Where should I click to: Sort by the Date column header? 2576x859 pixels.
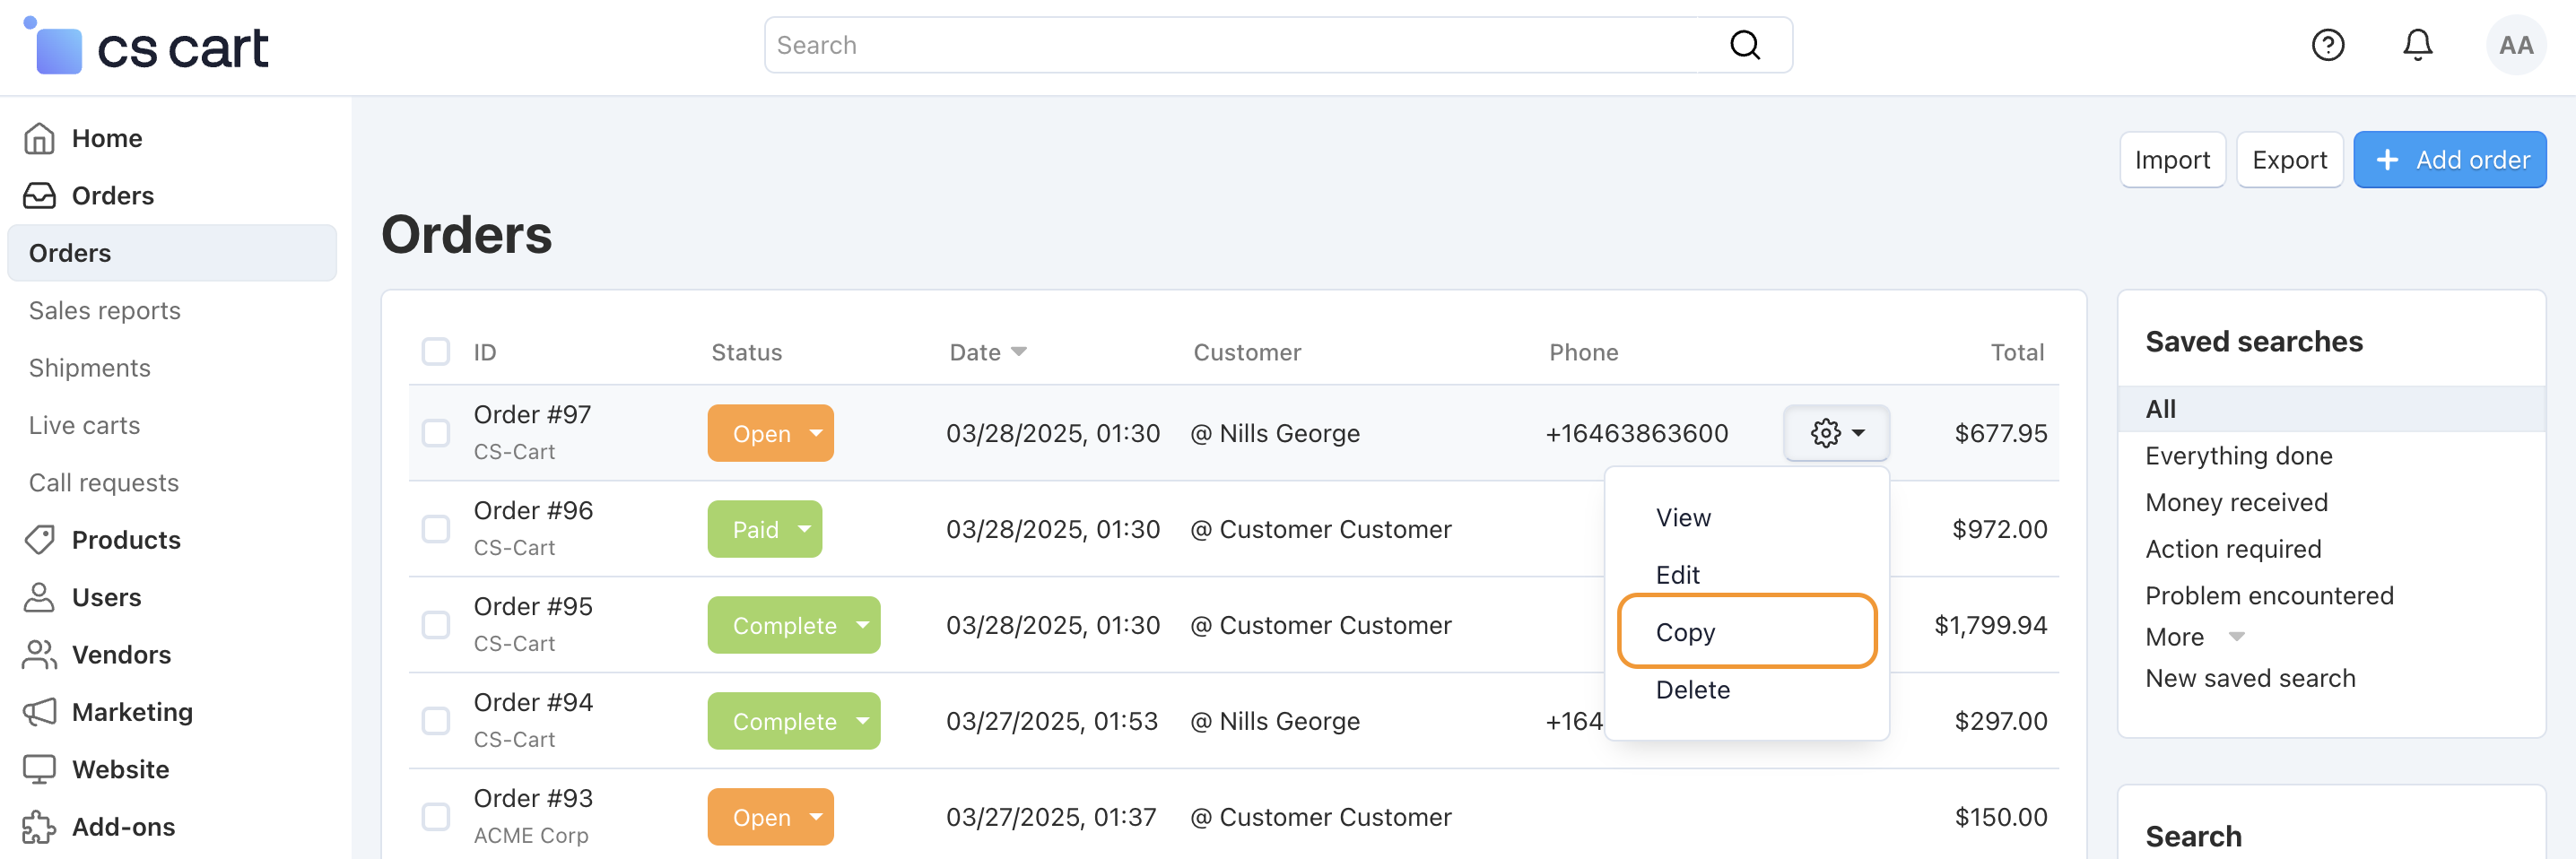click(987, 352)
